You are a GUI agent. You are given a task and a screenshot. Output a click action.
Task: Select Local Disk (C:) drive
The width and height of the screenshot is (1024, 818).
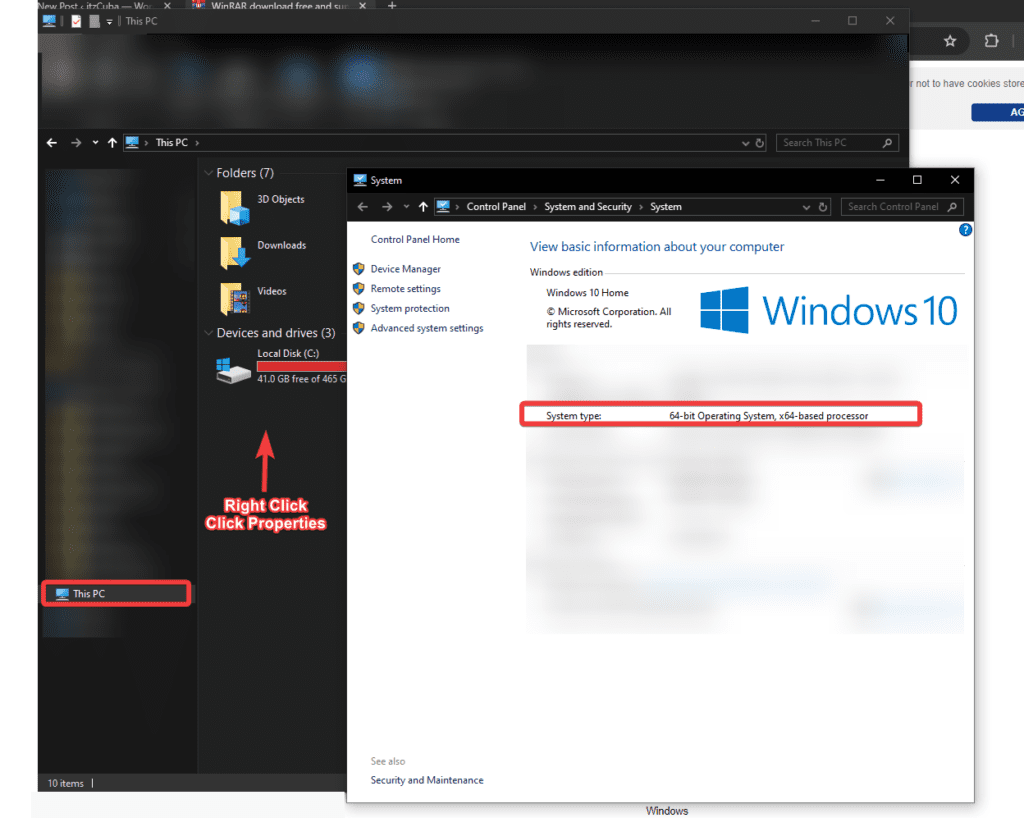click(282, 366)
